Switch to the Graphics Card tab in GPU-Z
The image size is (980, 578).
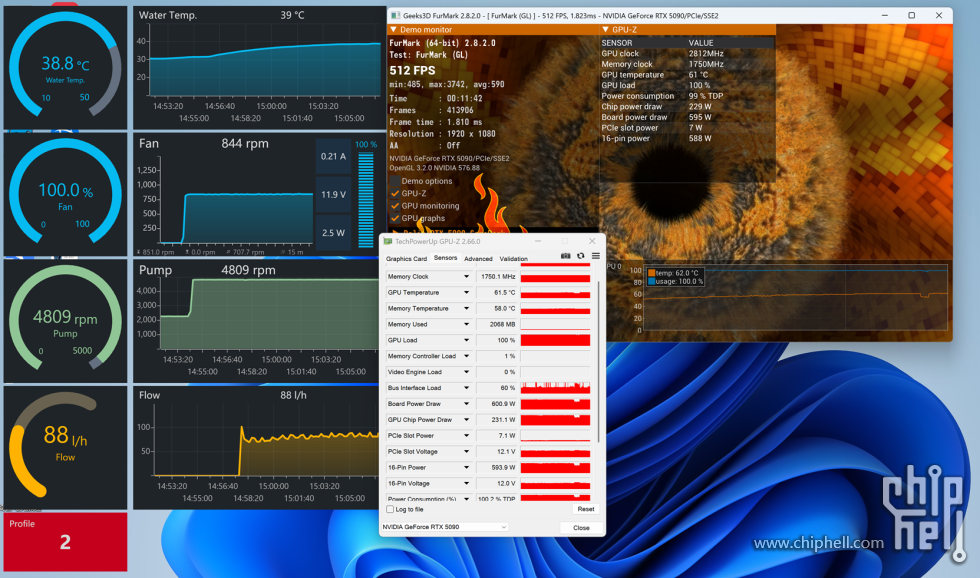click(x=406, y=259)
